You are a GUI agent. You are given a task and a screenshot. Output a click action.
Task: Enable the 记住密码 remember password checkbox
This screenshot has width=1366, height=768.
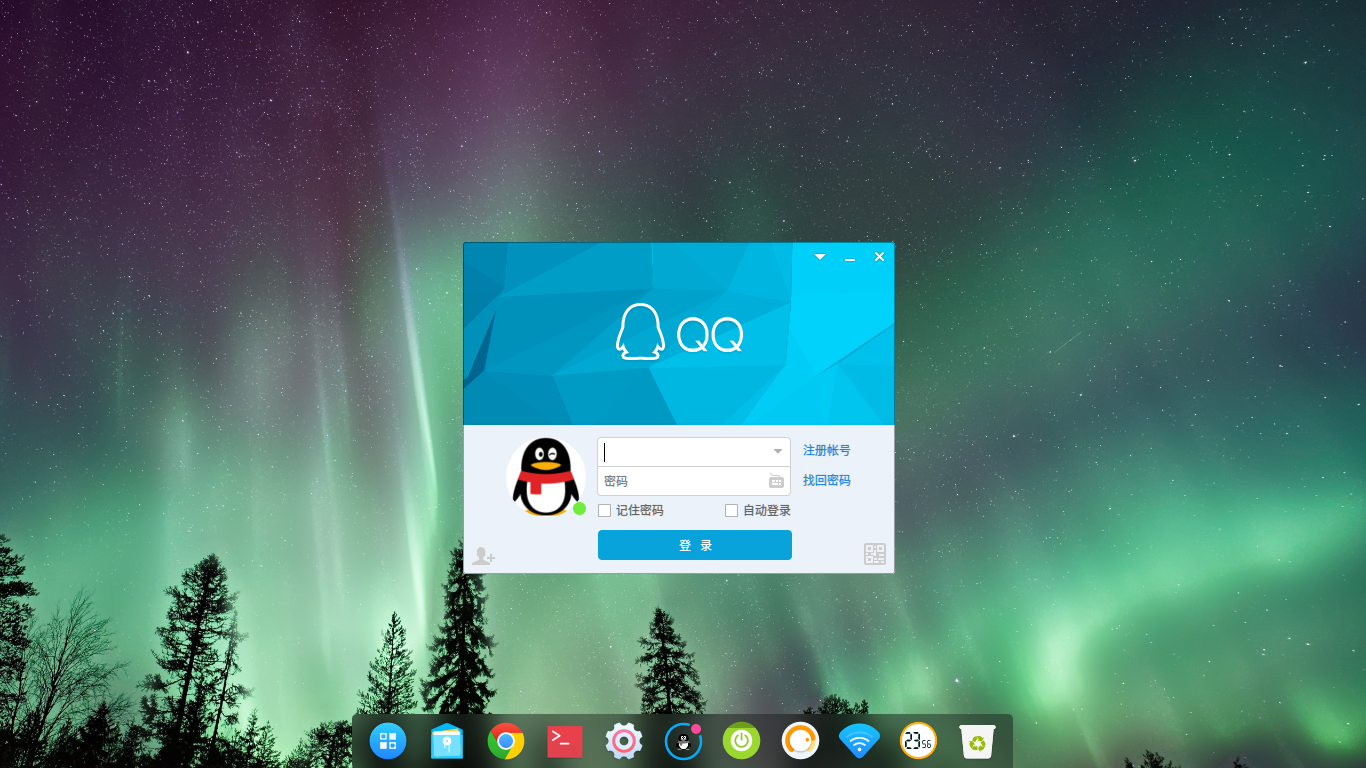604,510
